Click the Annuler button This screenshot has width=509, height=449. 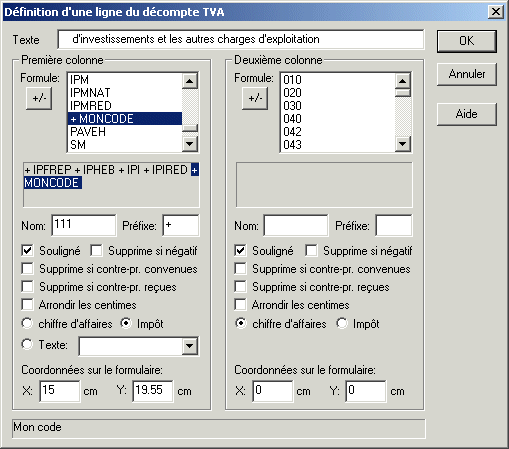(467, 74)
